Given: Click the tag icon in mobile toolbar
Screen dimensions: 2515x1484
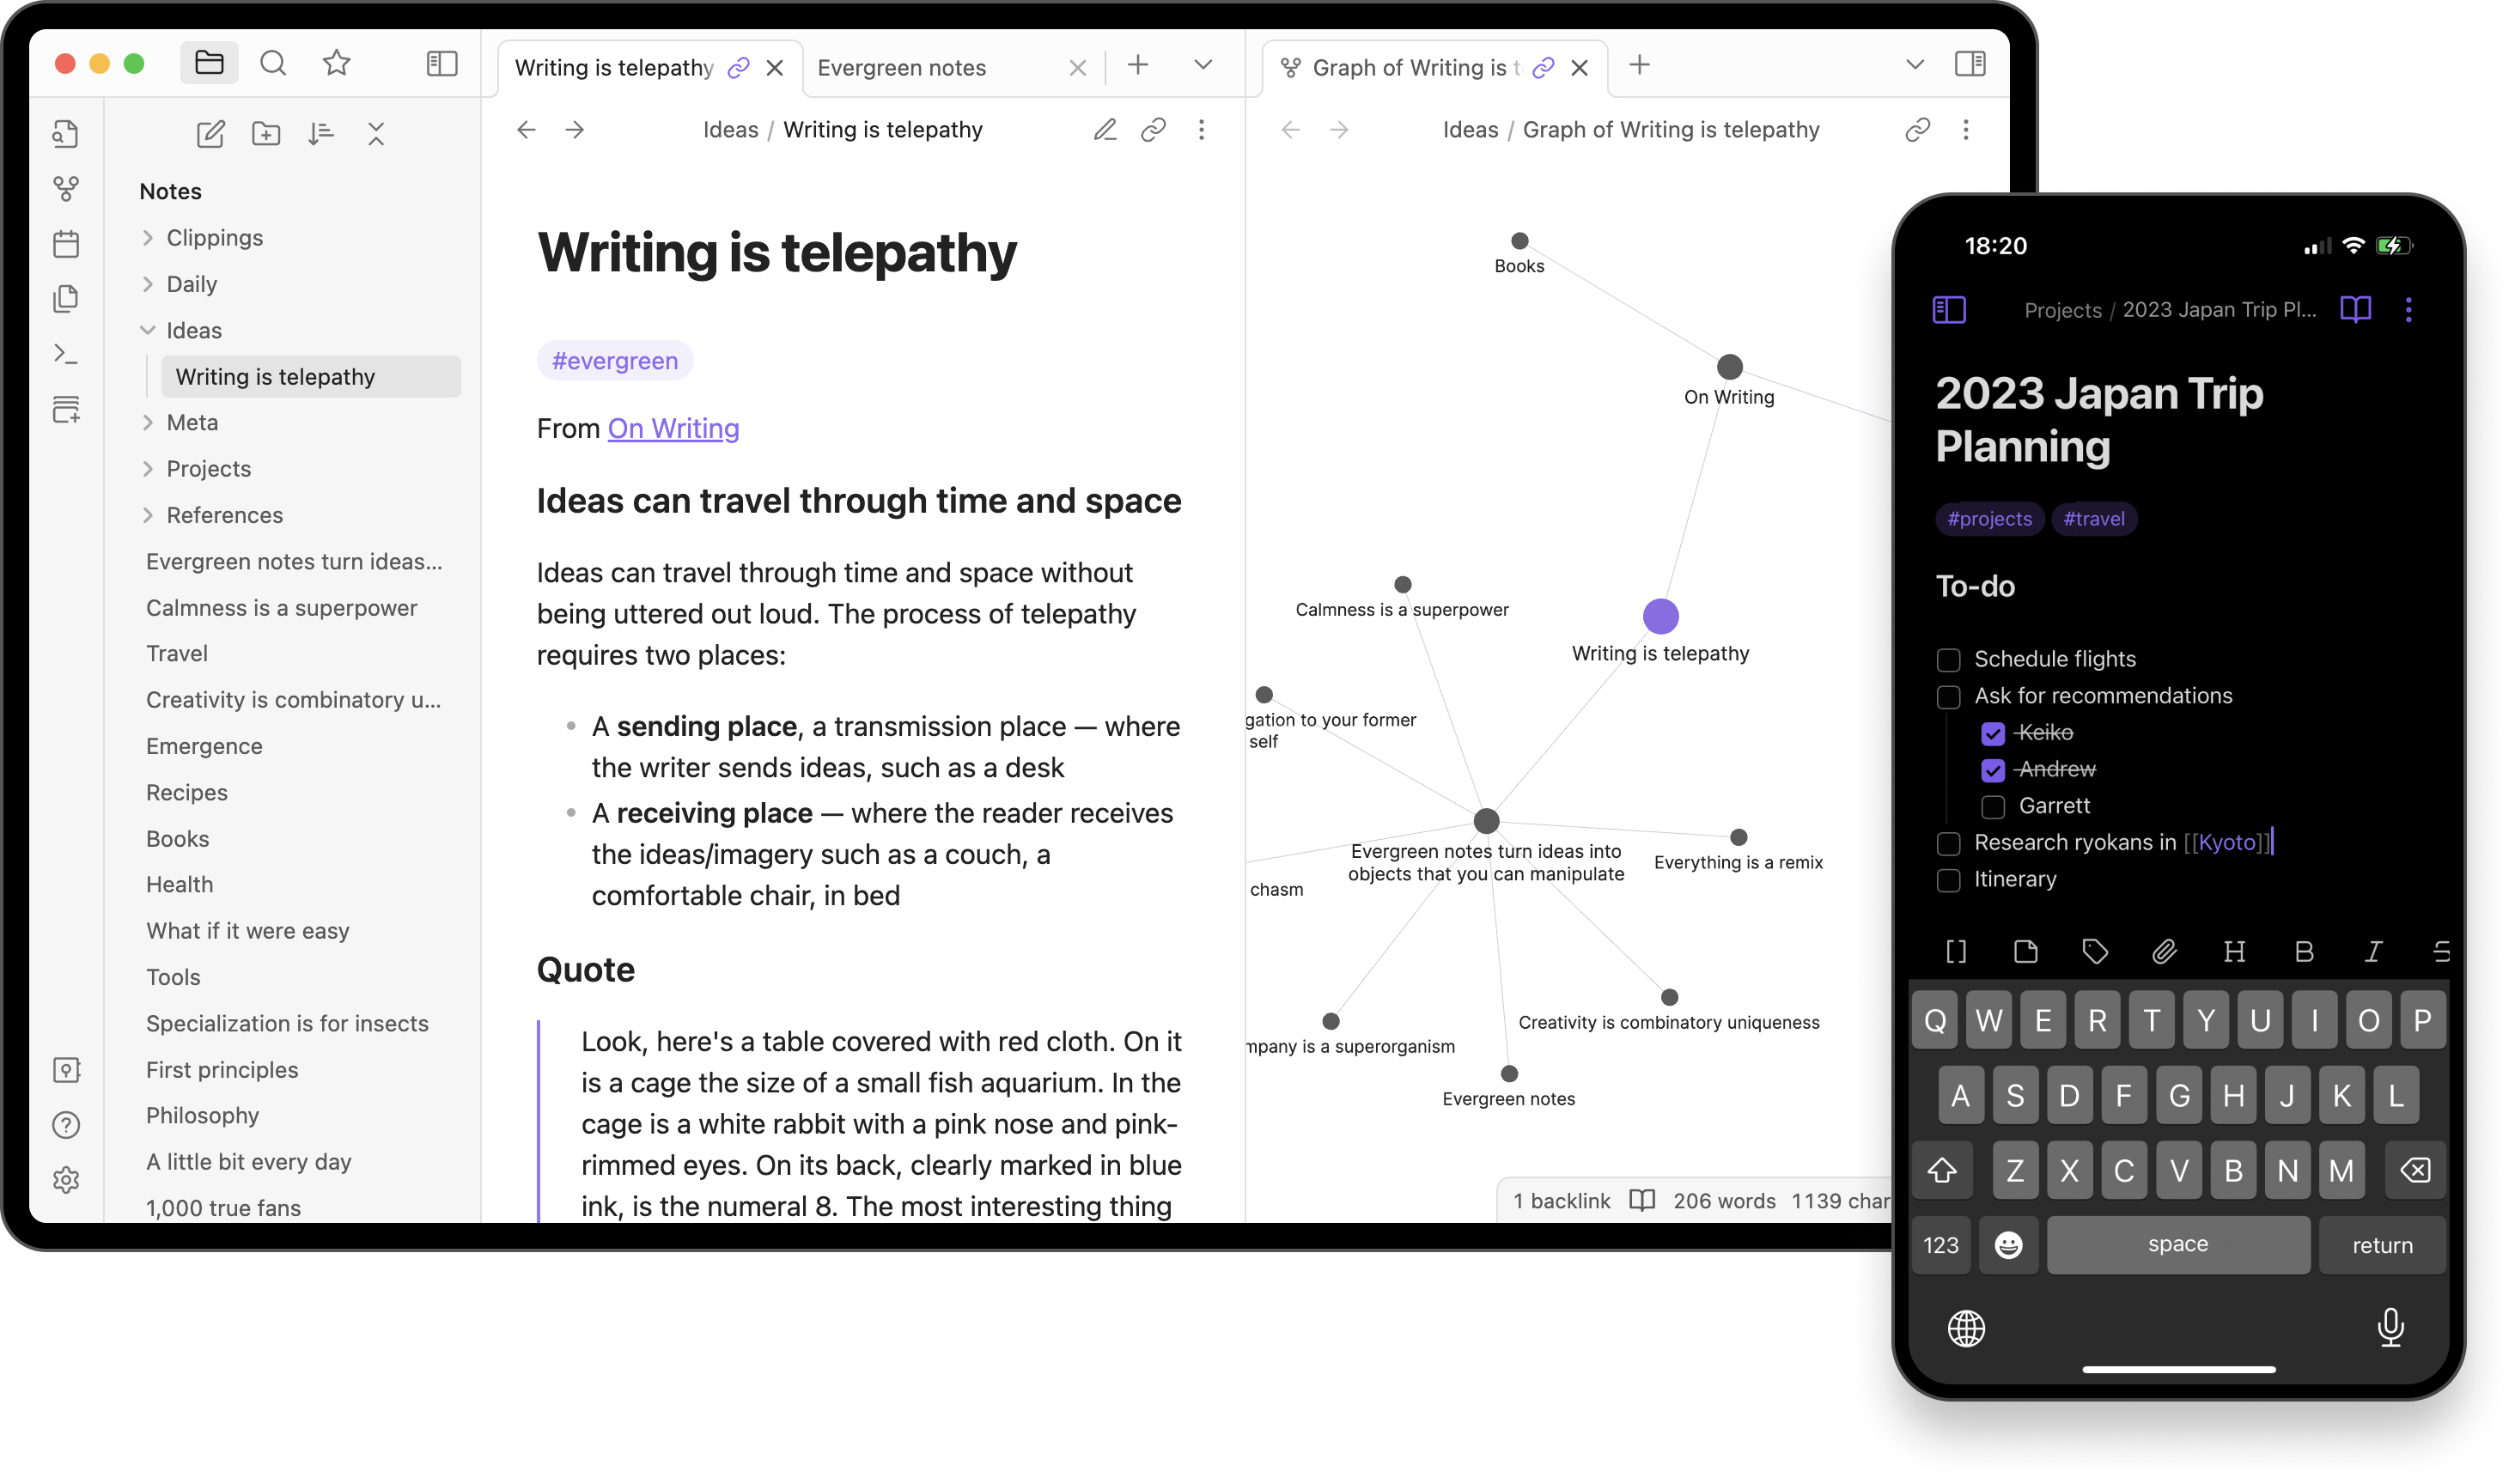Looking at the screenshot, I should 2095,952.
